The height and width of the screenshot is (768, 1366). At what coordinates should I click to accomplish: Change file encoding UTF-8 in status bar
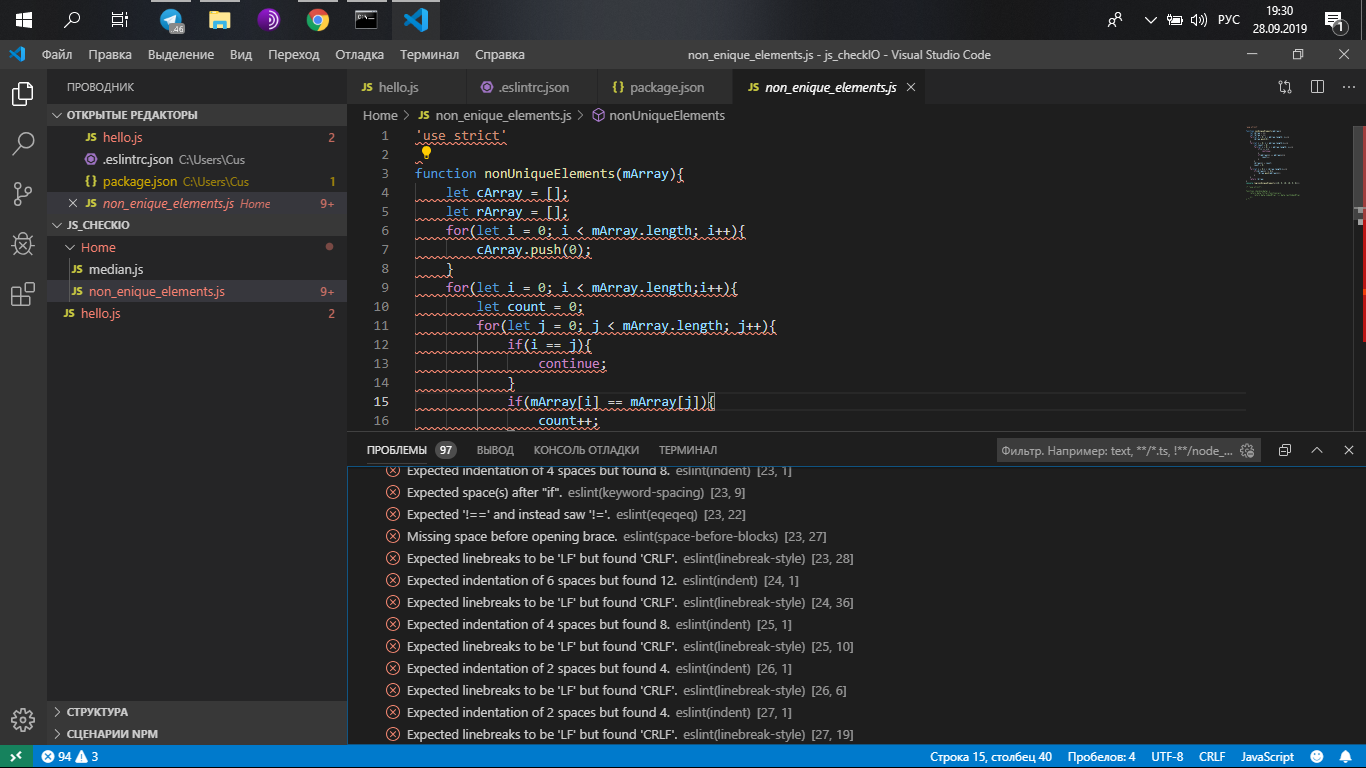(x=1167, y=757)
